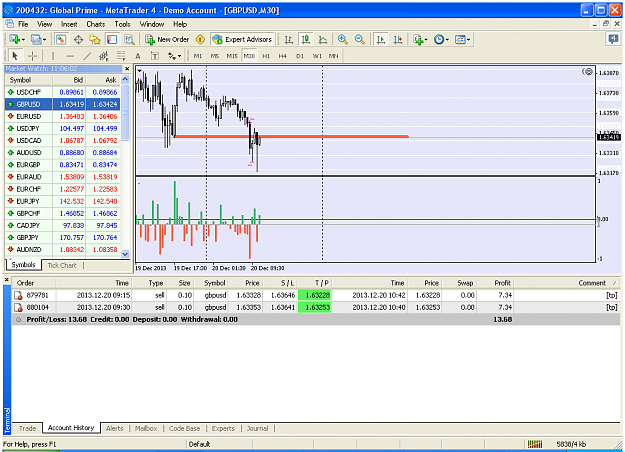625x452 pixels.
Task: Switch chart to W1 timeframe
Action: 317,56
